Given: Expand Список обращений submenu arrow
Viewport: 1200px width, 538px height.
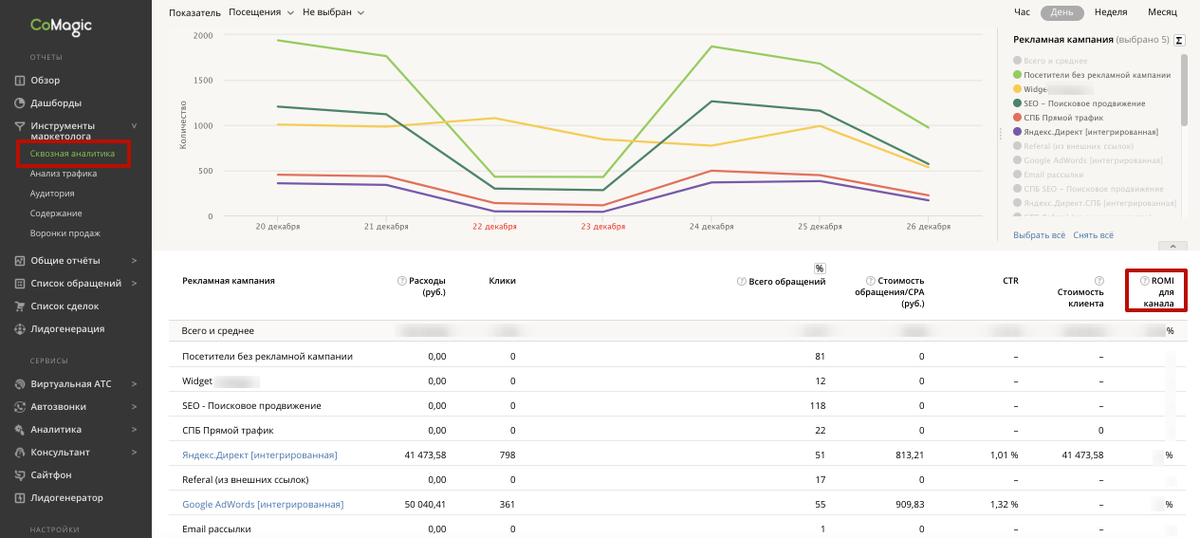Looking at the screenshot, I should [x=134, y=284].
